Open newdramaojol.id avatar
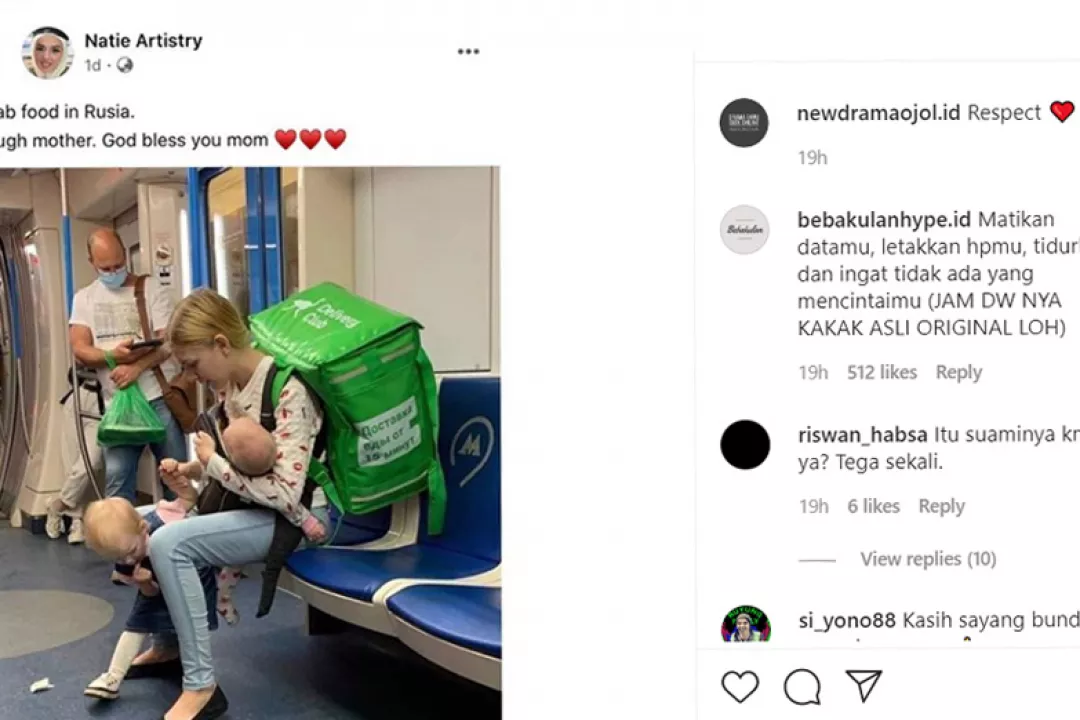 point(744,123)
